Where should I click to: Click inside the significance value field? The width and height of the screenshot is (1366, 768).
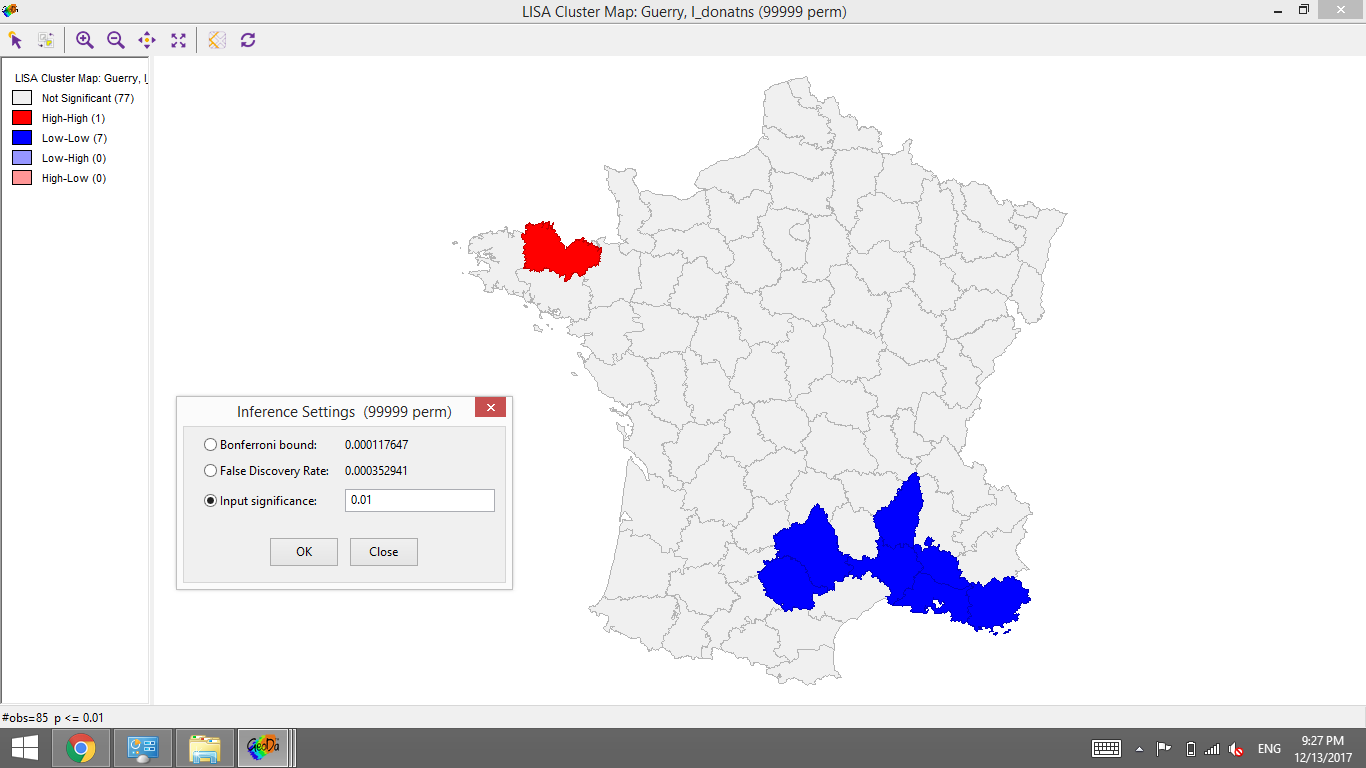pyautogui.click(x=419, y=500)
